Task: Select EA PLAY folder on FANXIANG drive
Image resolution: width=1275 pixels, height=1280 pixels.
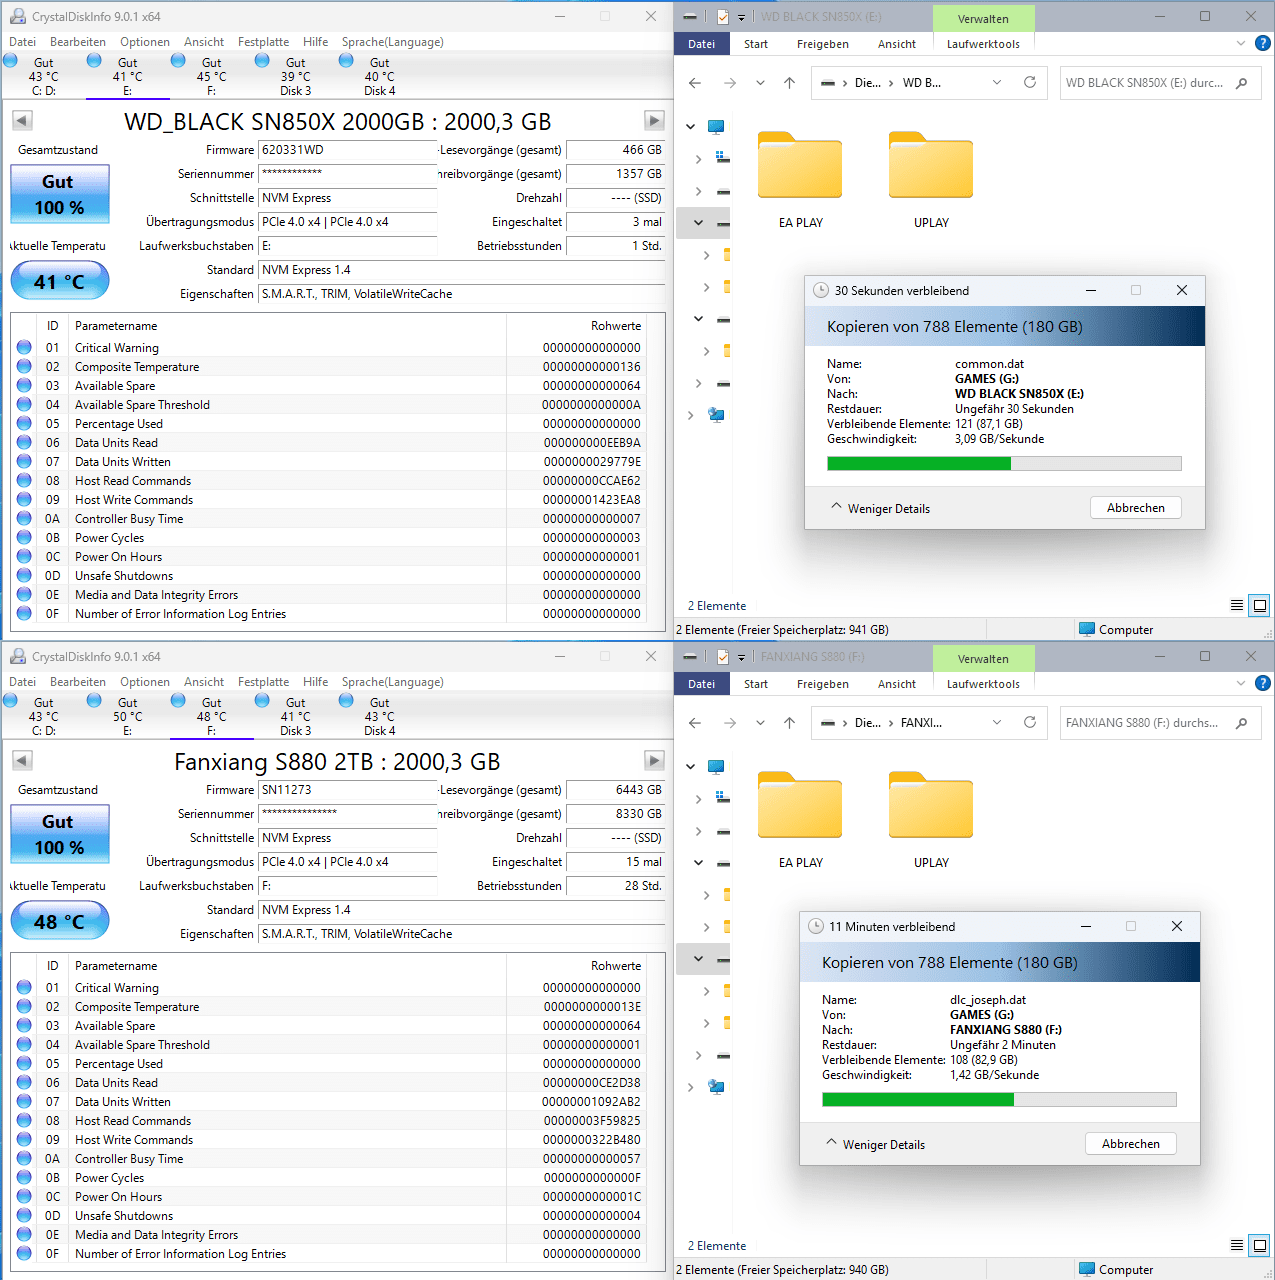Action: point(800,820)
